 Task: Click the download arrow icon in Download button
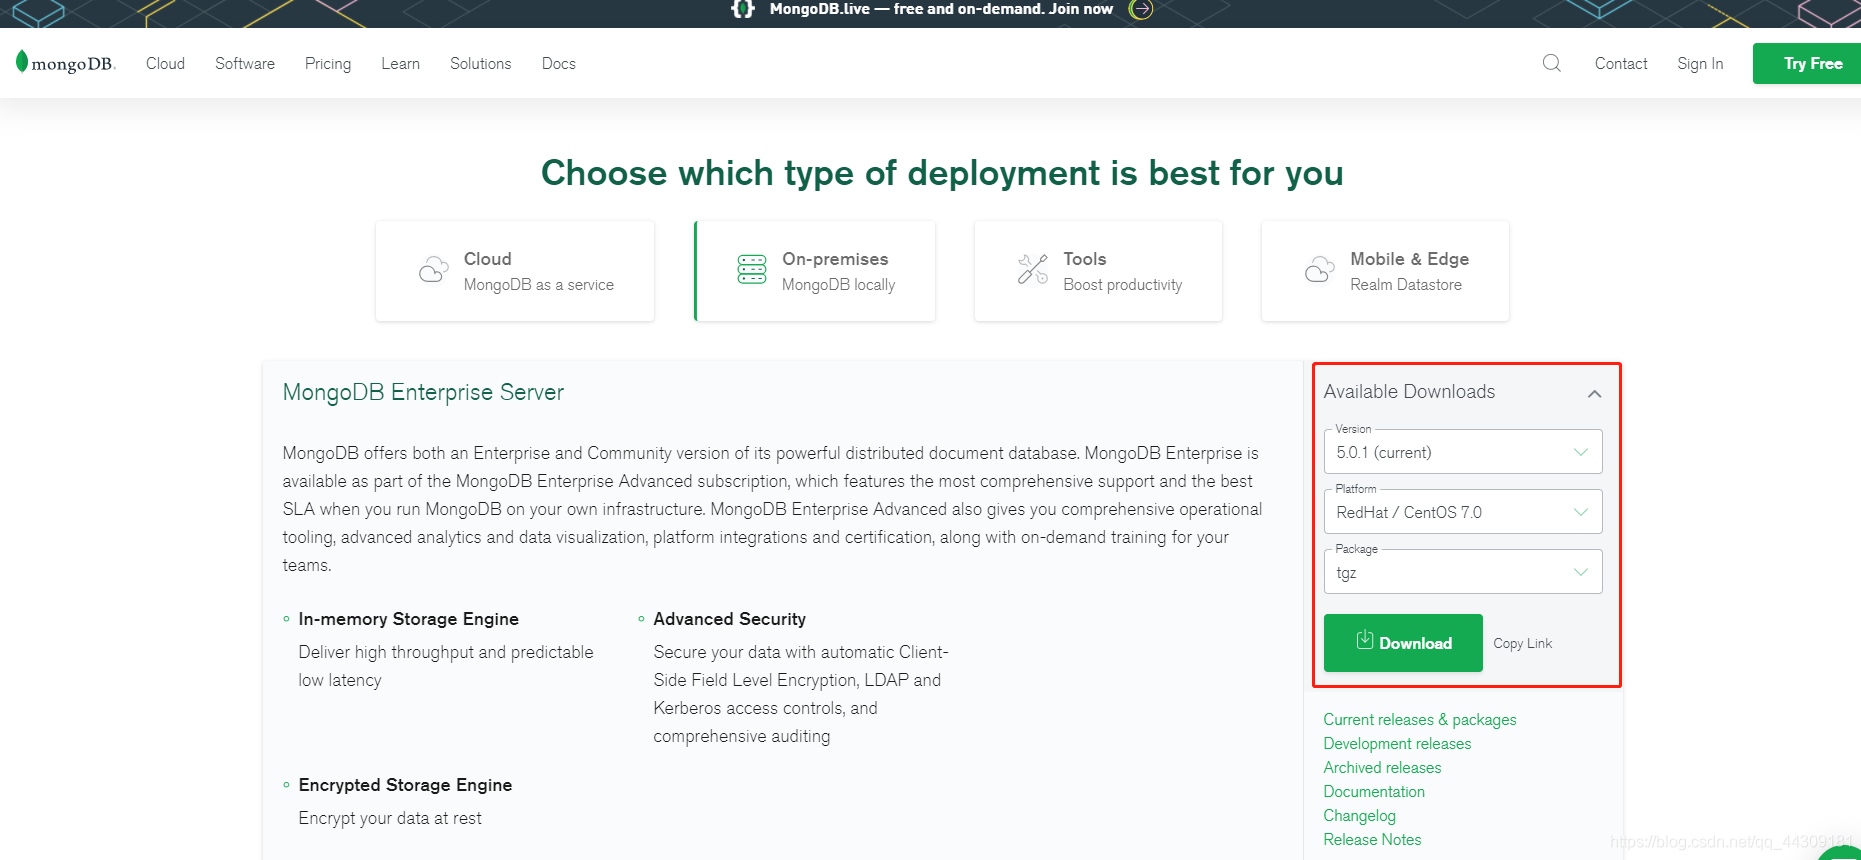[1364, 640]
